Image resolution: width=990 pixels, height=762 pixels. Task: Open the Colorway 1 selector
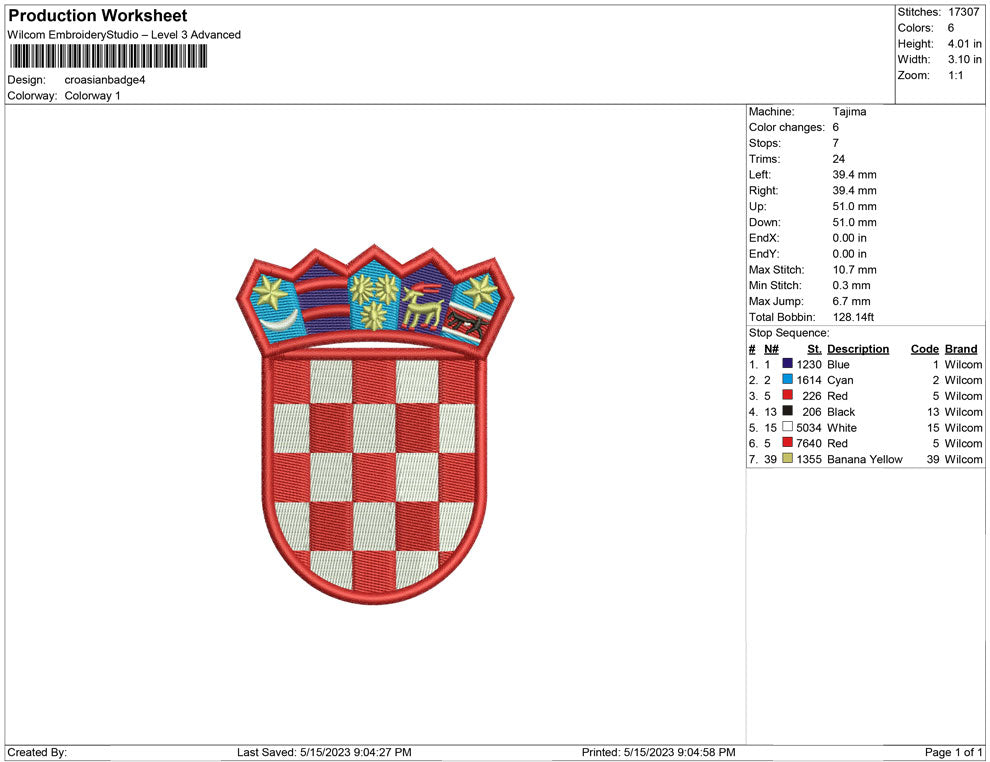coord(91,96)
